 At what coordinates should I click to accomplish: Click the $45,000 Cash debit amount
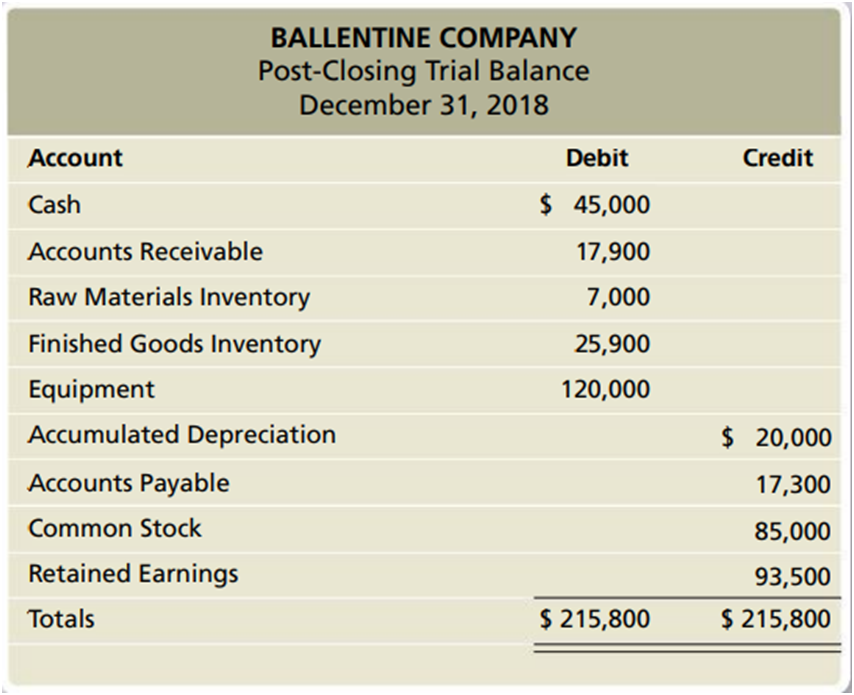pyautogui.click(x=595, y=205)
